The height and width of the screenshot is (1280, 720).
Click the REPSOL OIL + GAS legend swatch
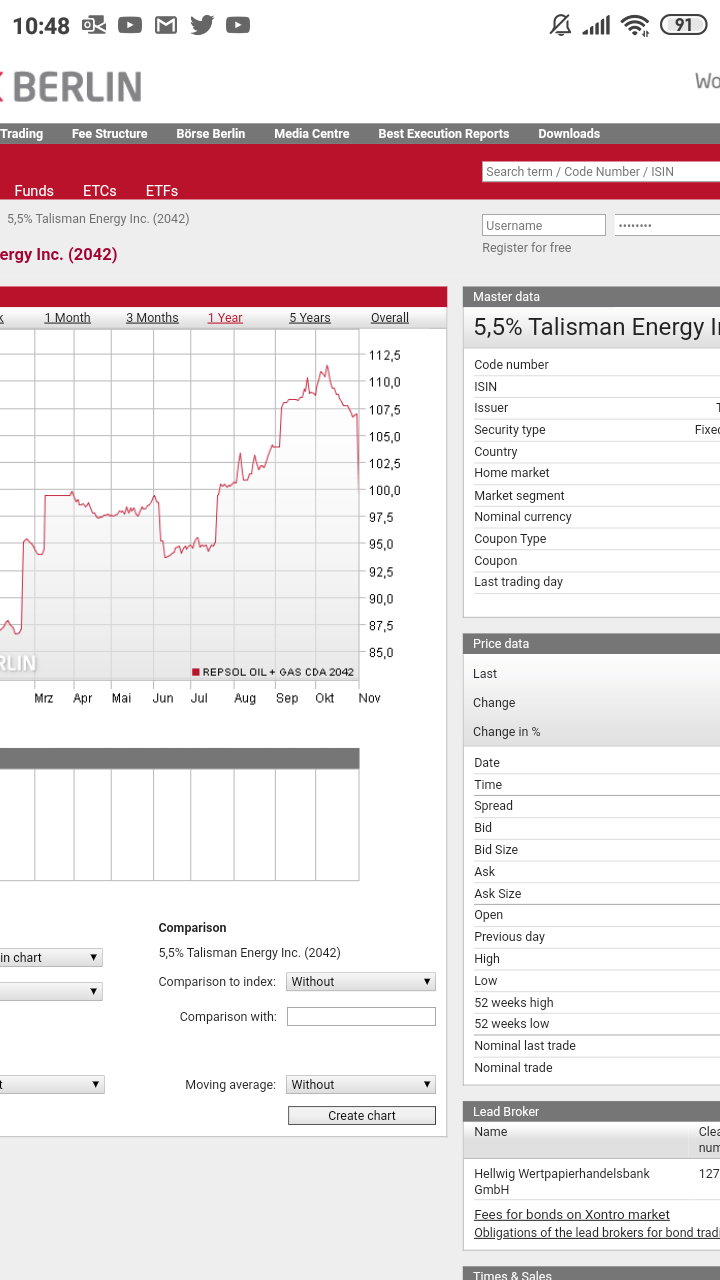pyautogui.click(x=196, y=672)
